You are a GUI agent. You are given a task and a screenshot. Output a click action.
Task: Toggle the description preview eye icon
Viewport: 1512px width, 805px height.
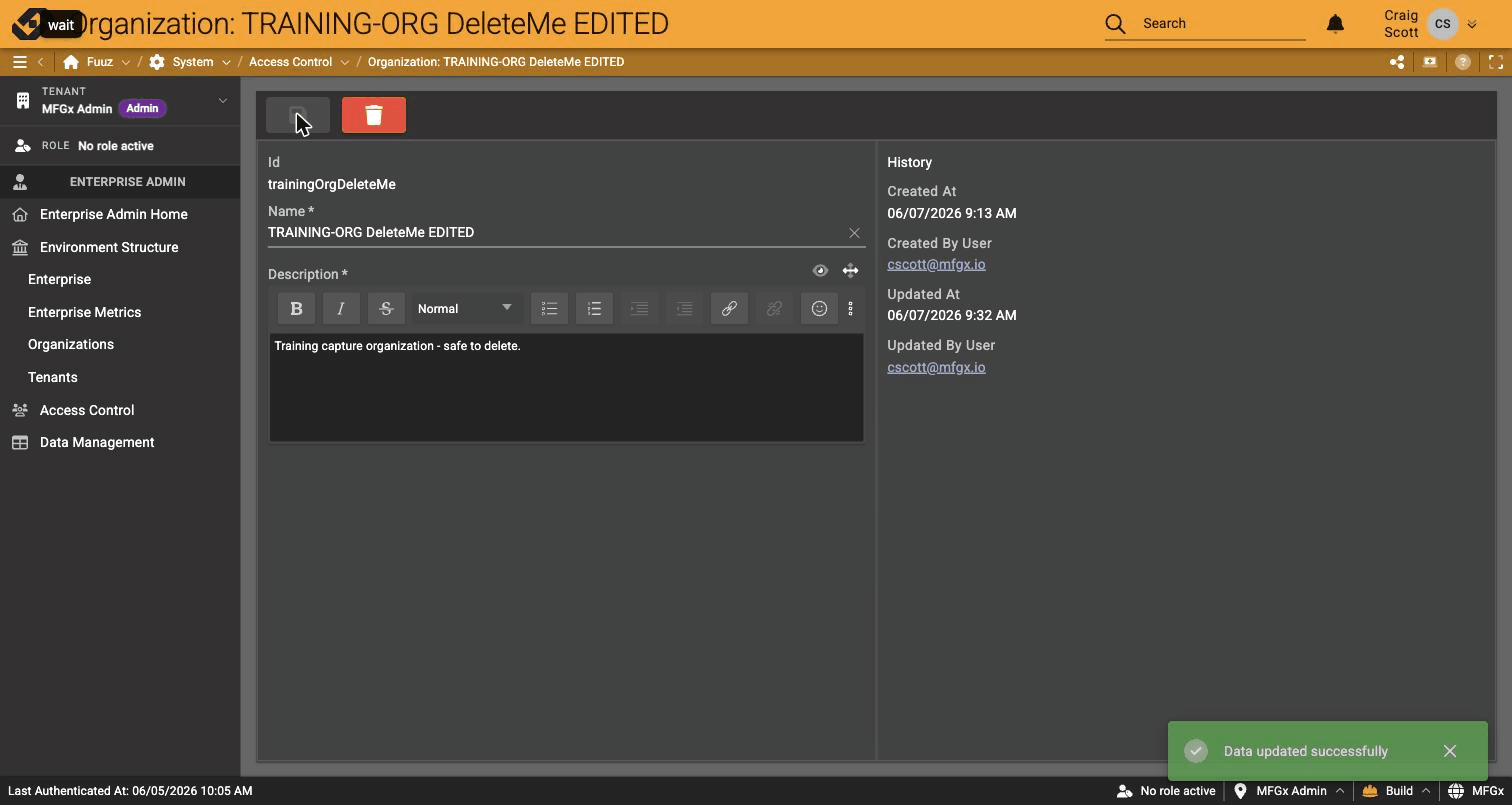point(820,271)
